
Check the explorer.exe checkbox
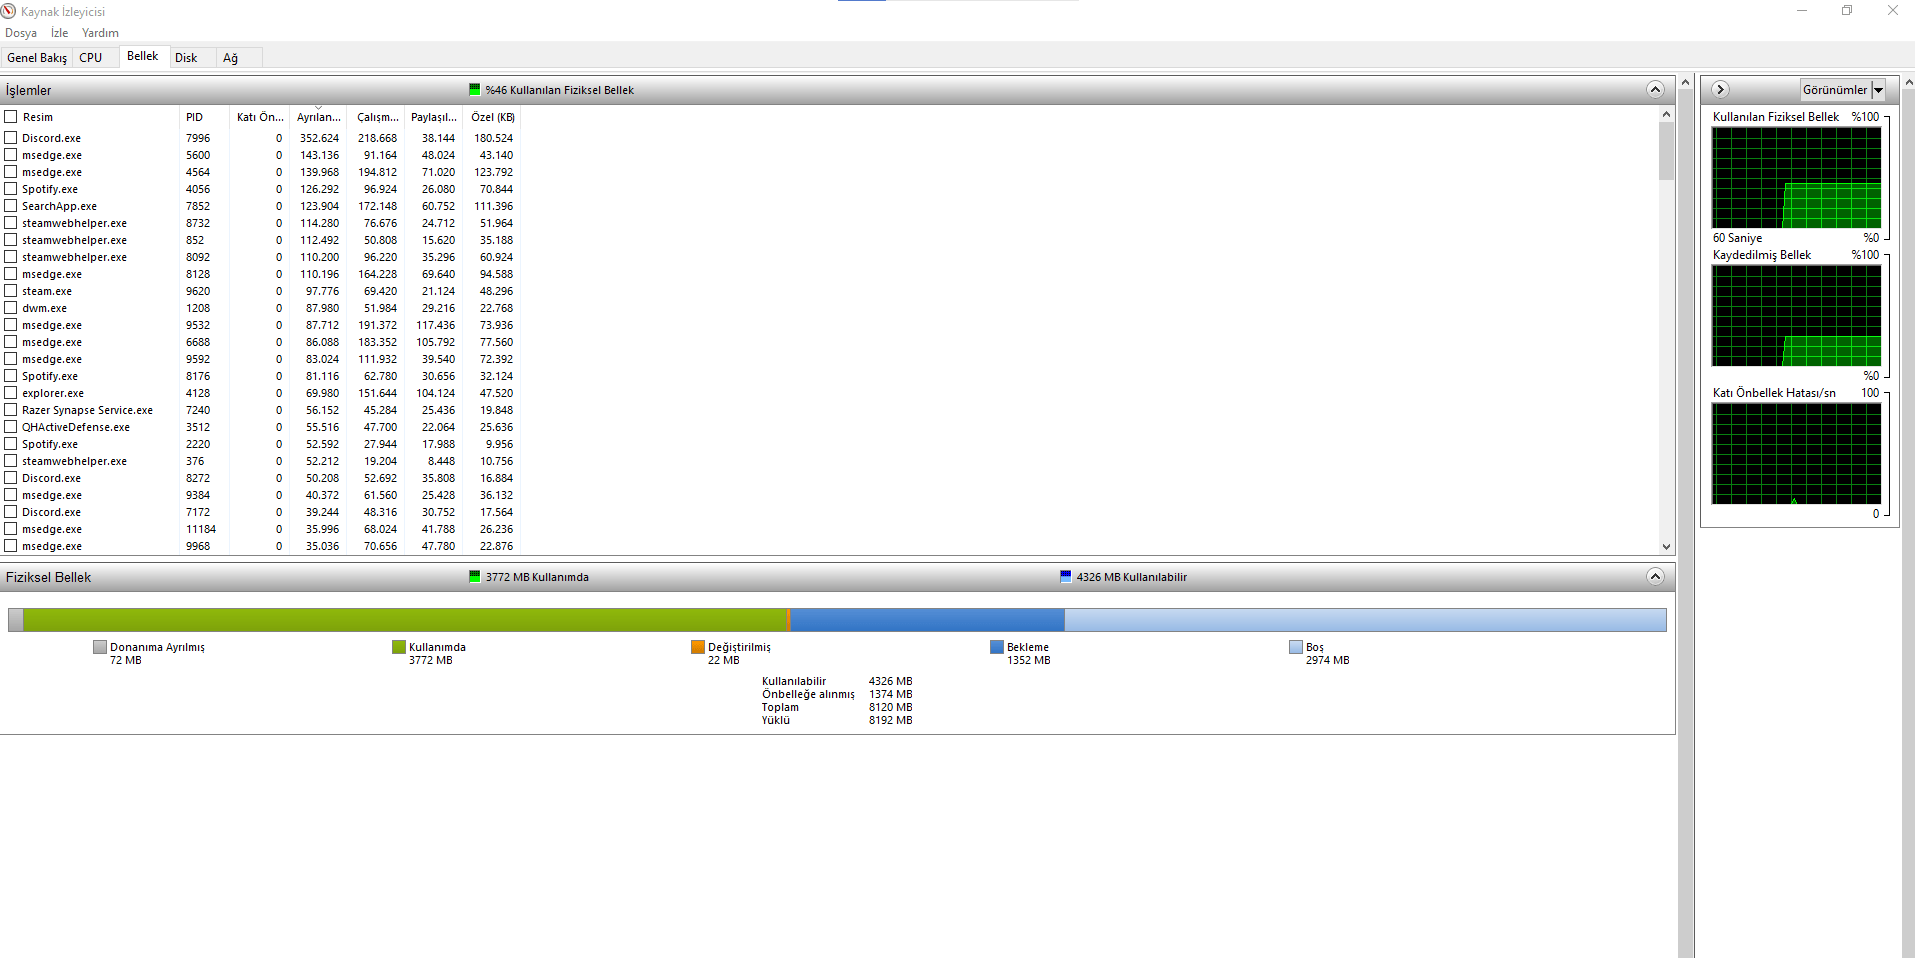11,393
